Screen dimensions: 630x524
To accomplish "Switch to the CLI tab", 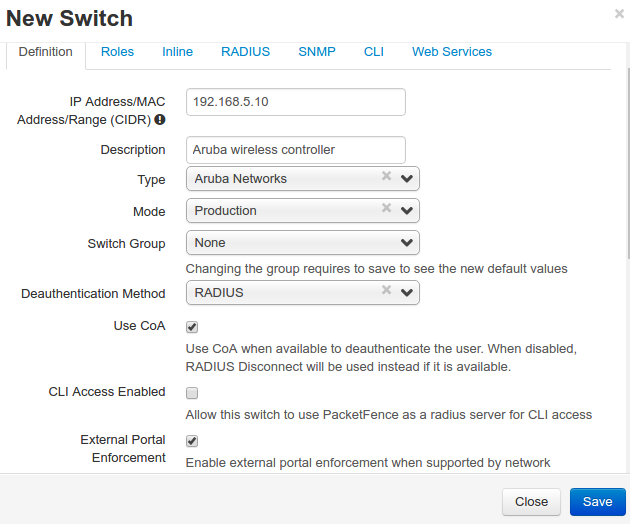I will coord(374,52).
